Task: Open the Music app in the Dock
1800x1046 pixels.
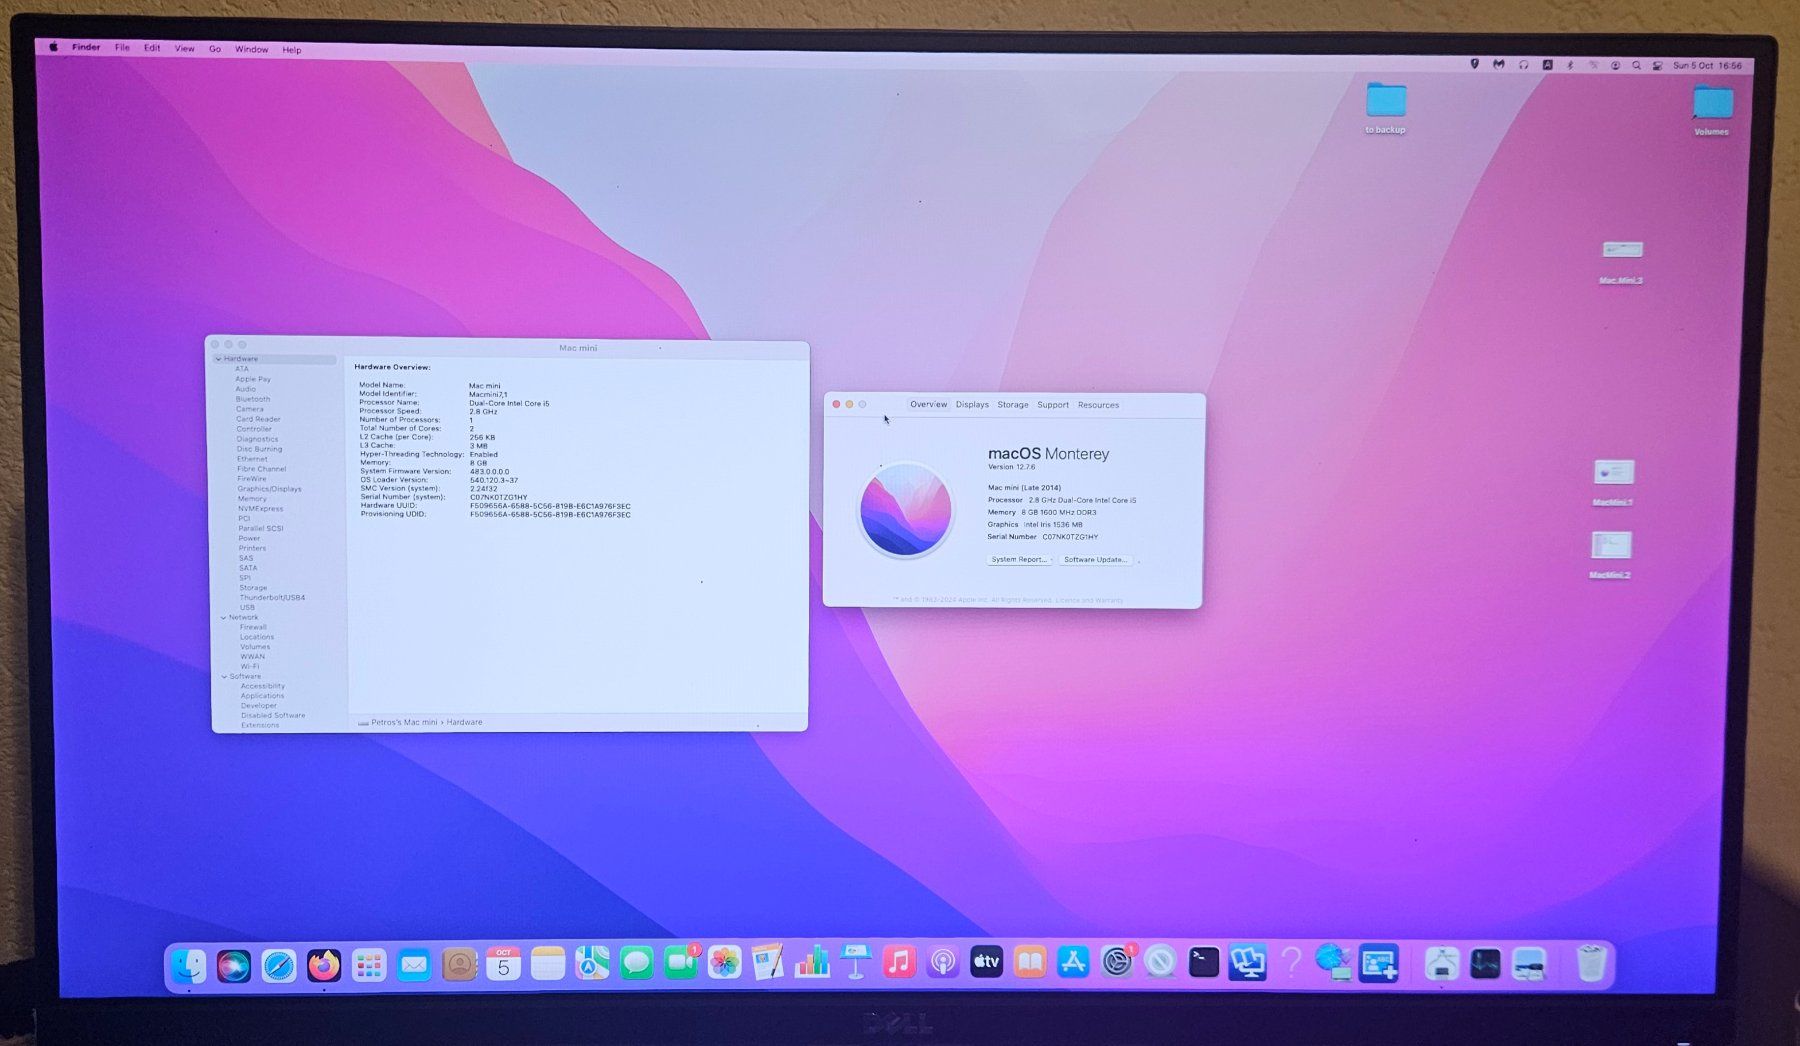Action: tap(900, 962)
